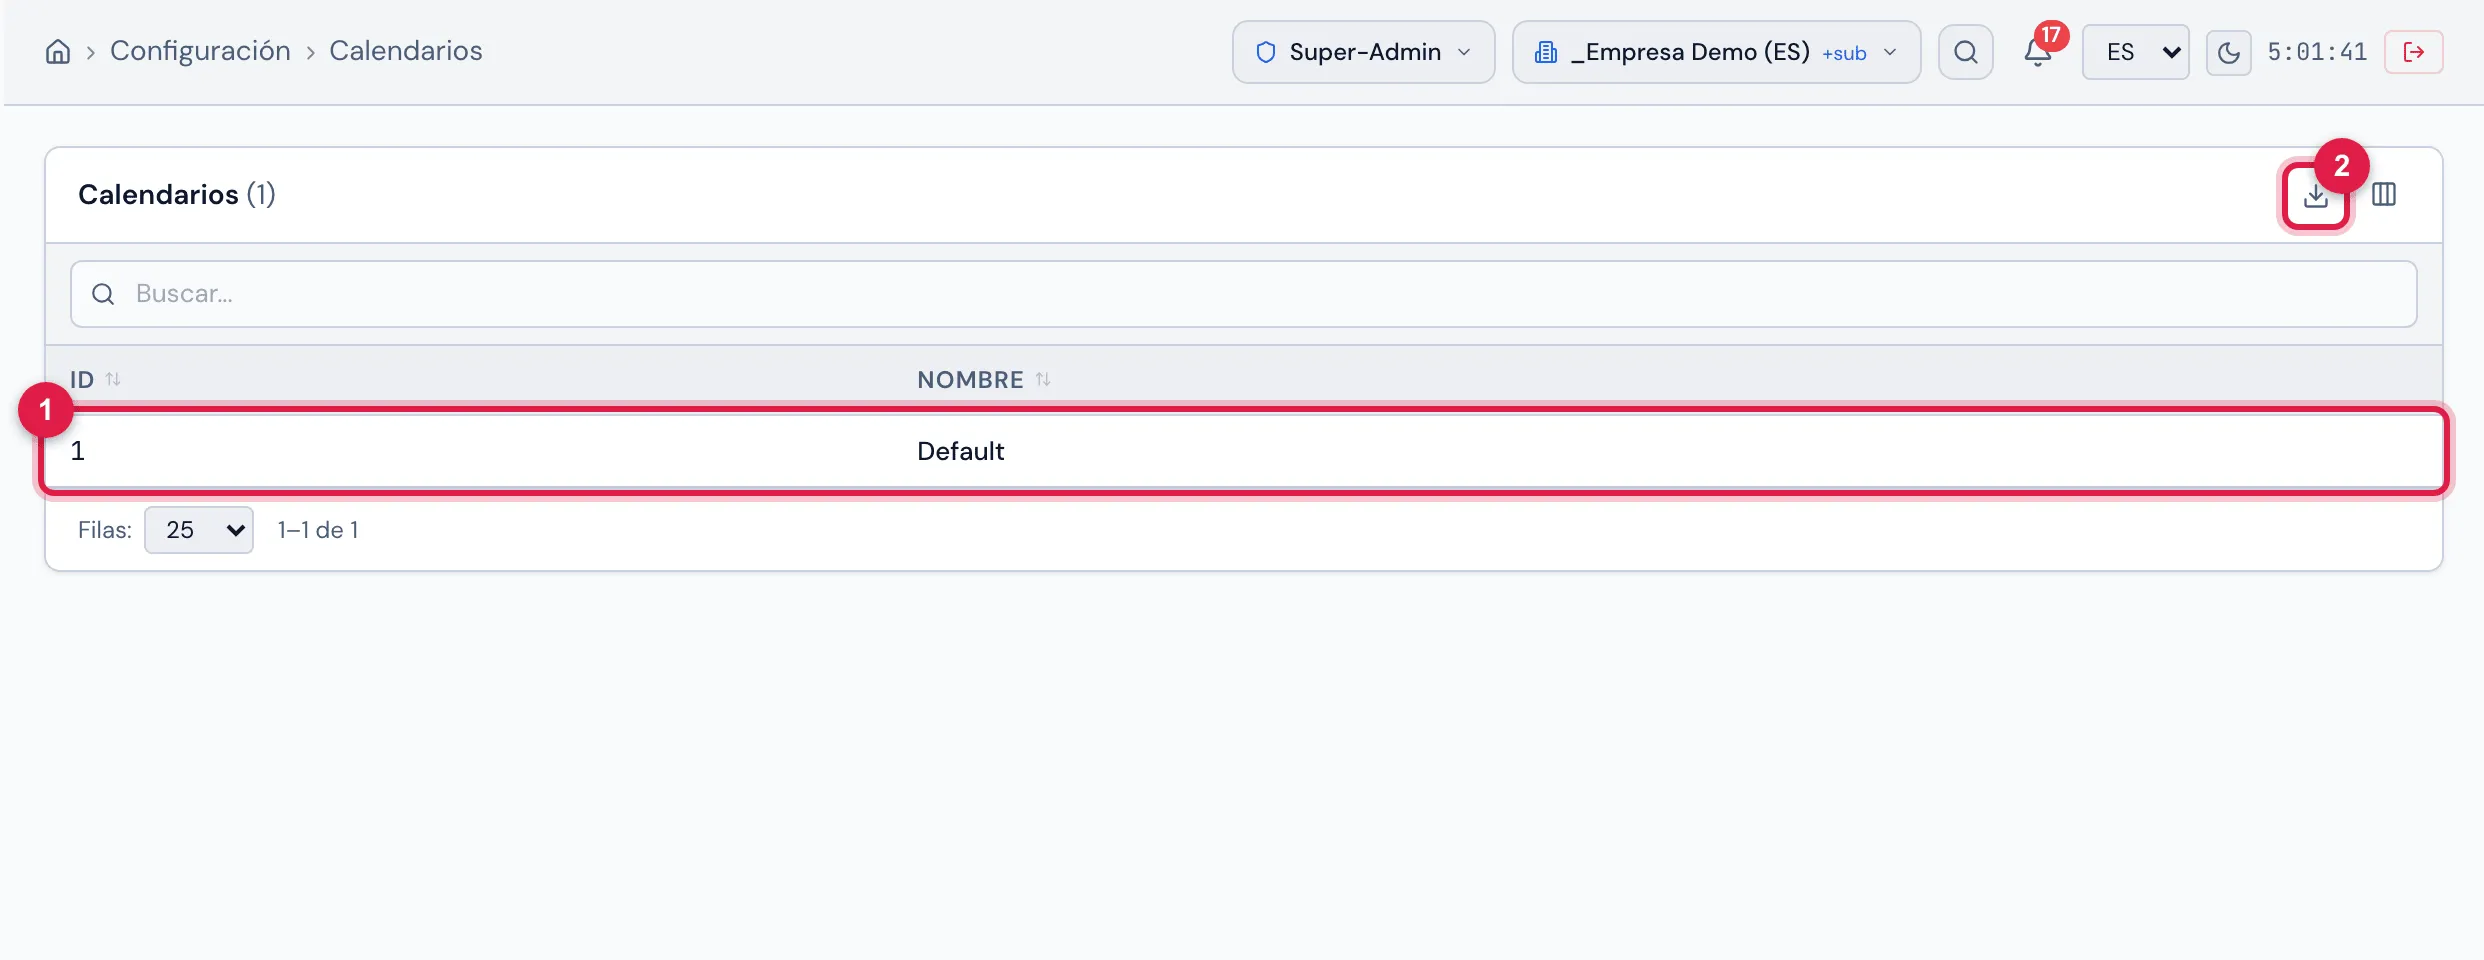Open the _Empresa Demo (ES) company selector

(1716, 52)
